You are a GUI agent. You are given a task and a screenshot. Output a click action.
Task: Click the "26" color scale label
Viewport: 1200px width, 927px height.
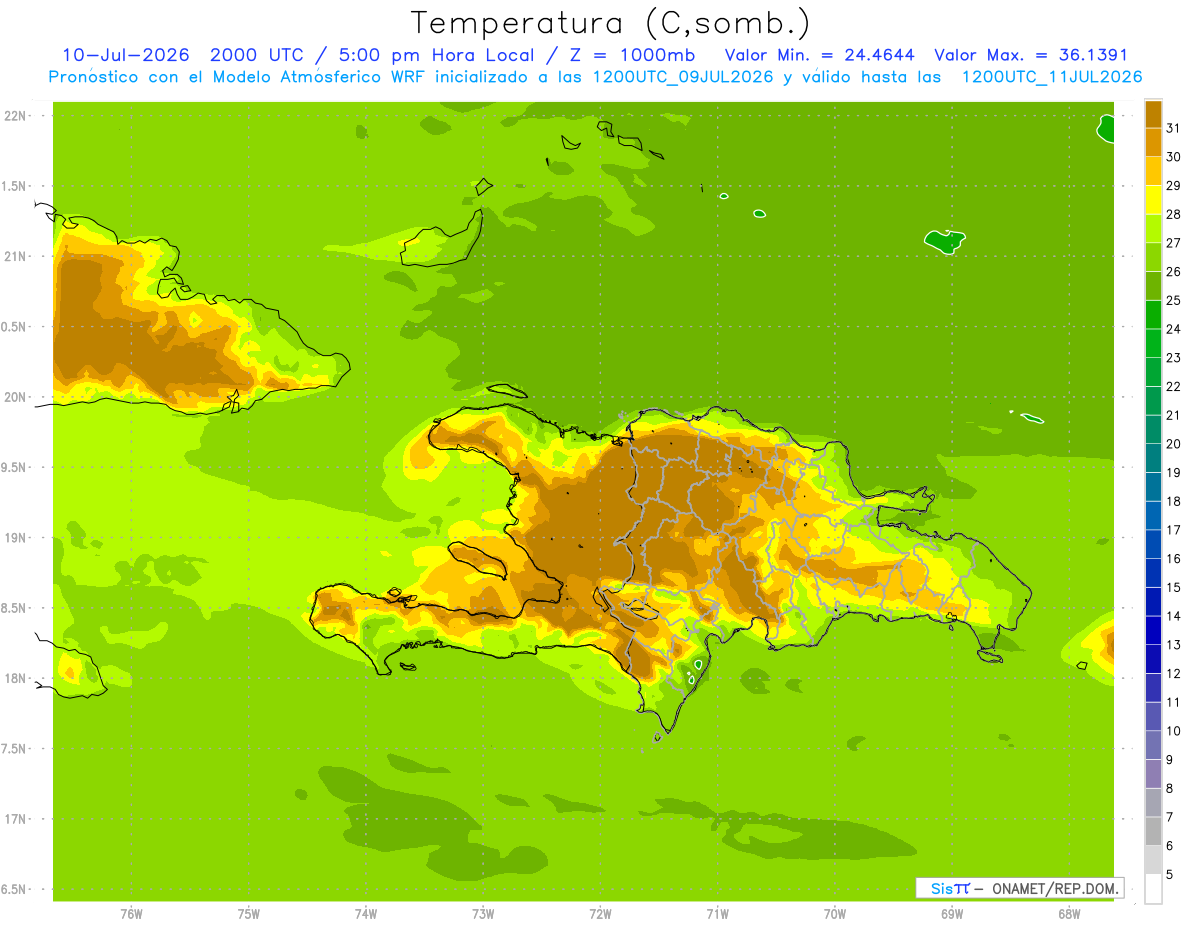point(1173,272)
